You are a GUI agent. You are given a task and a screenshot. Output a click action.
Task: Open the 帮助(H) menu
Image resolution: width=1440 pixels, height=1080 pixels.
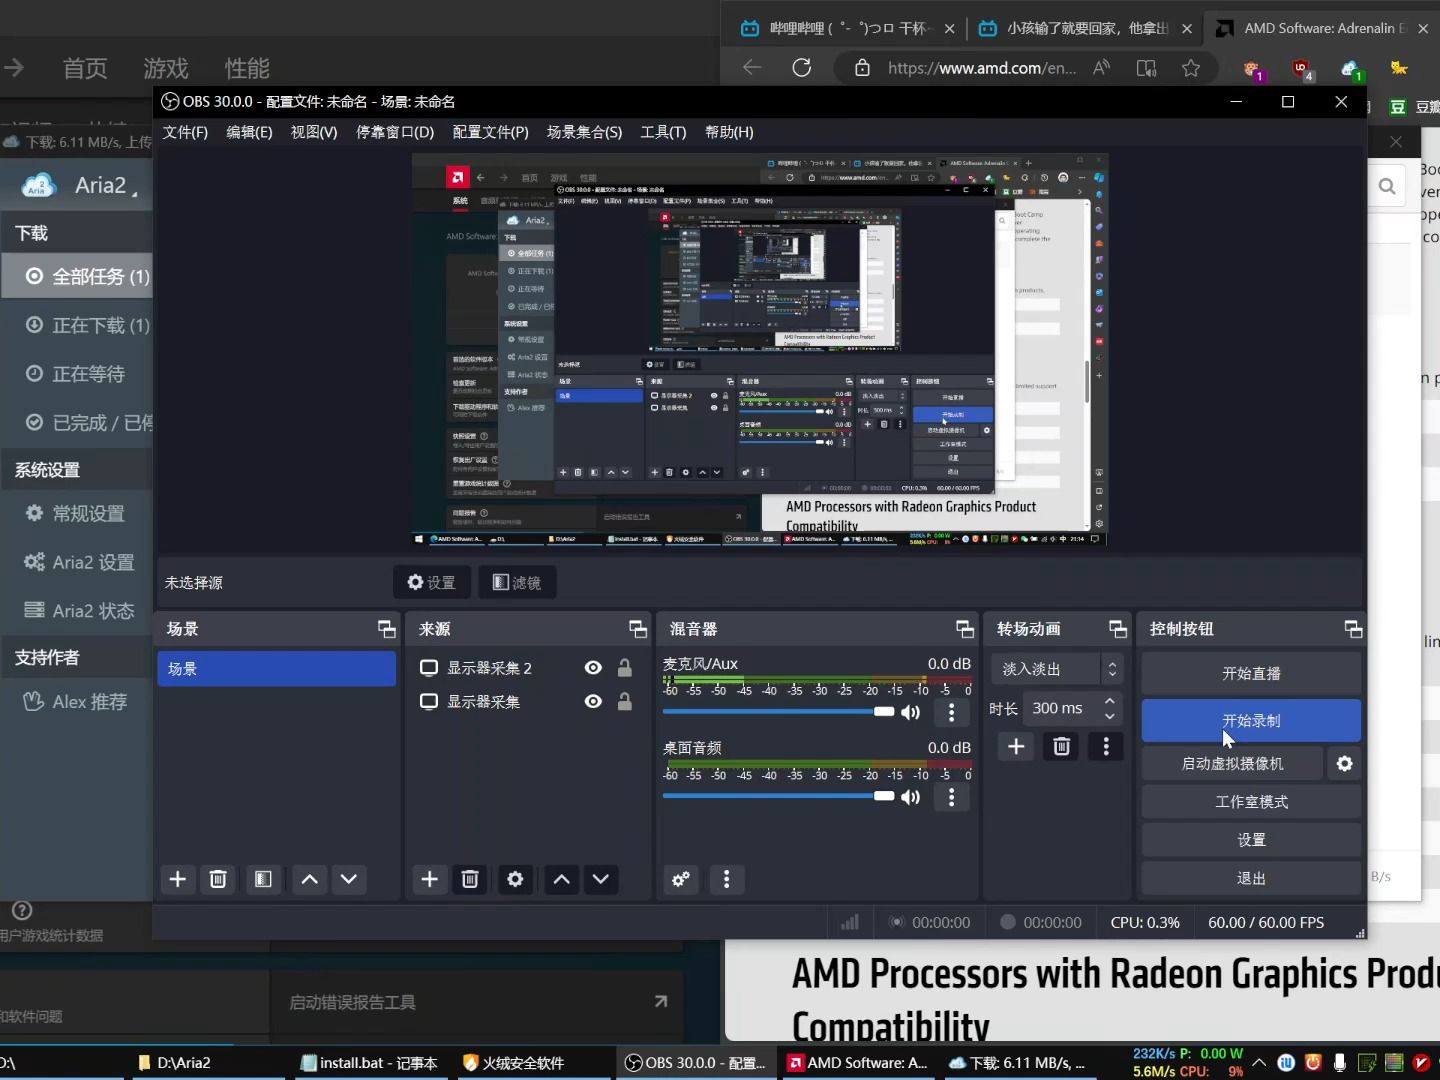pyautogui.click(x=729, y=132)
